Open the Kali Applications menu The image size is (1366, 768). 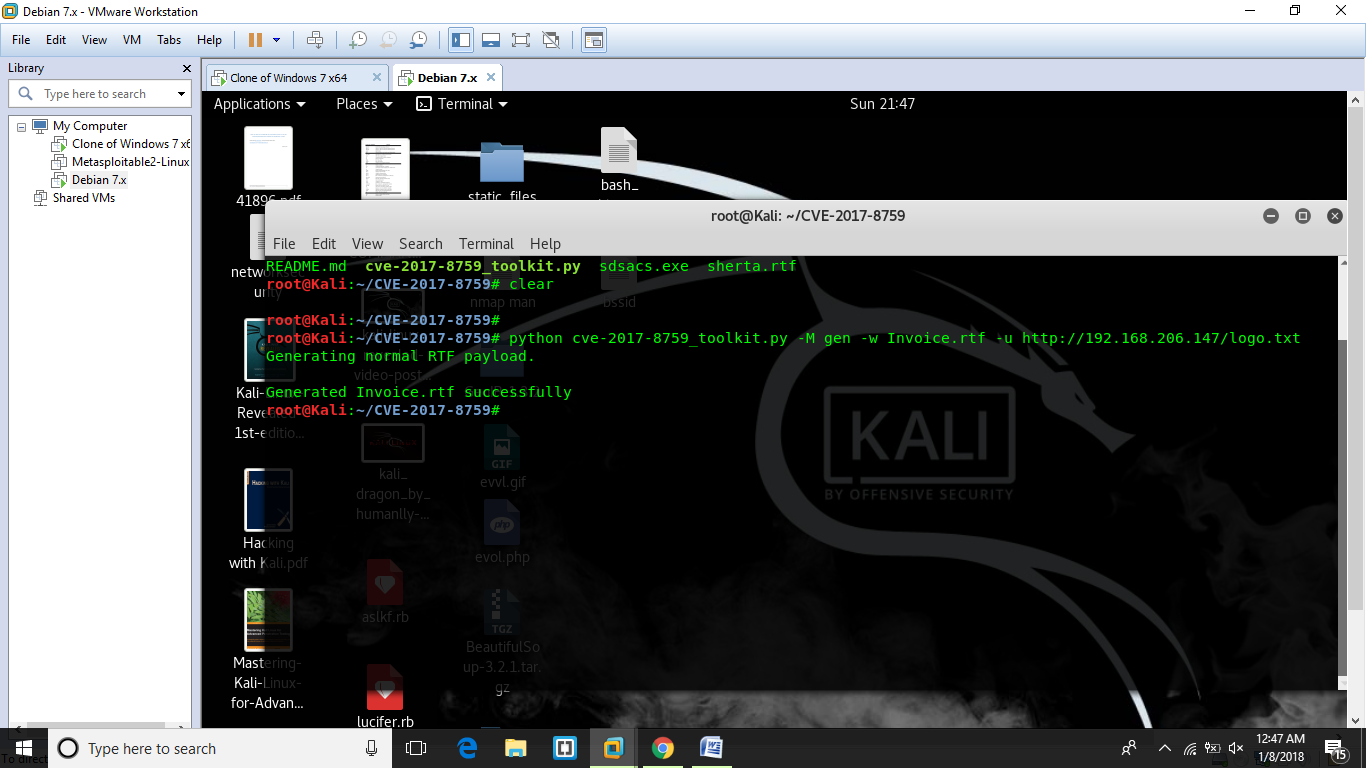click(259, 104)
